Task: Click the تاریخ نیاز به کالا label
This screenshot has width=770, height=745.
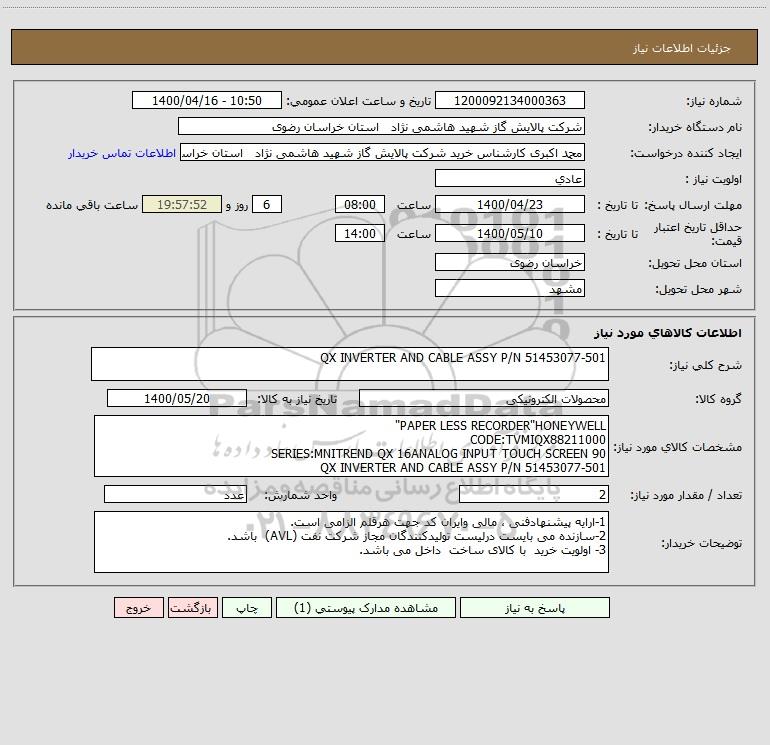Action: point(298,399)
